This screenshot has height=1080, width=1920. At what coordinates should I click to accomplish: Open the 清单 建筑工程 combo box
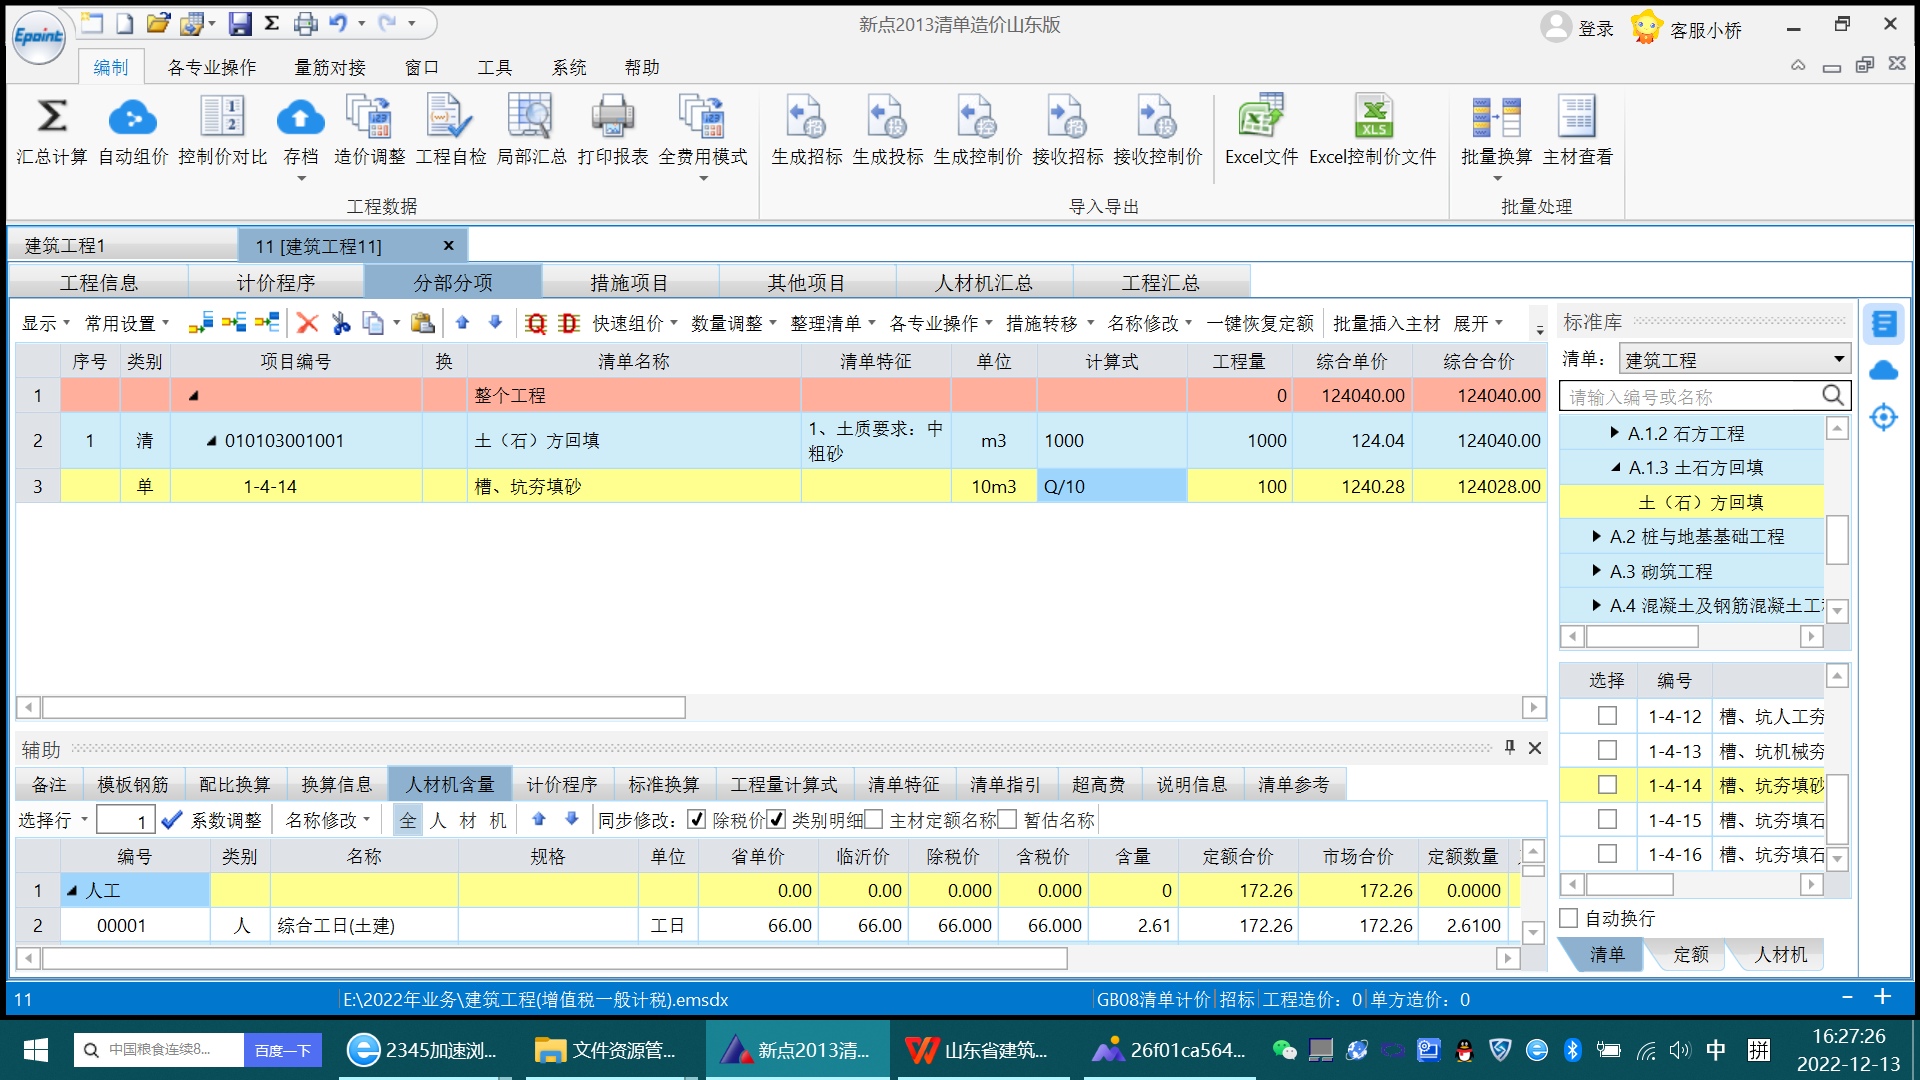[1734, 359]
